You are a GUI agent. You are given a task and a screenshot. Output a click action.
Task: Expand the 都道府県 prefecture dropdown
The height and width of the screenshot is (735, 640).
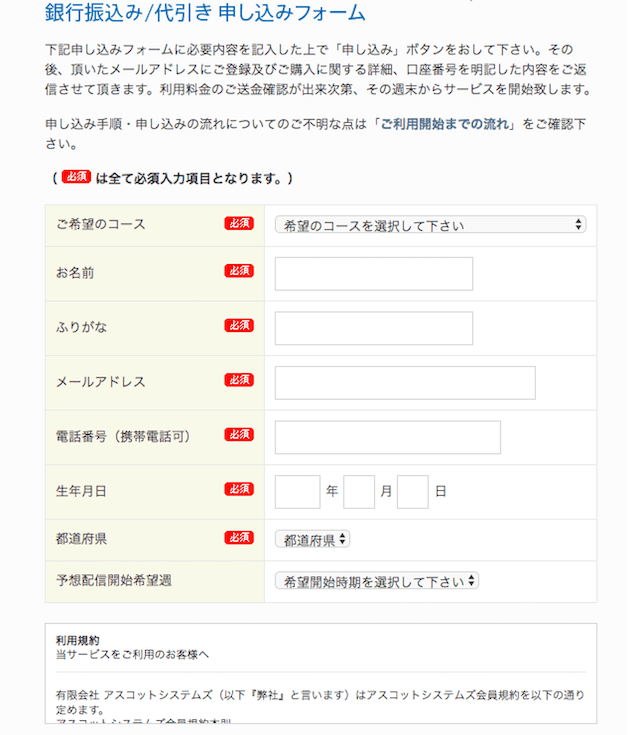point(312,540)
